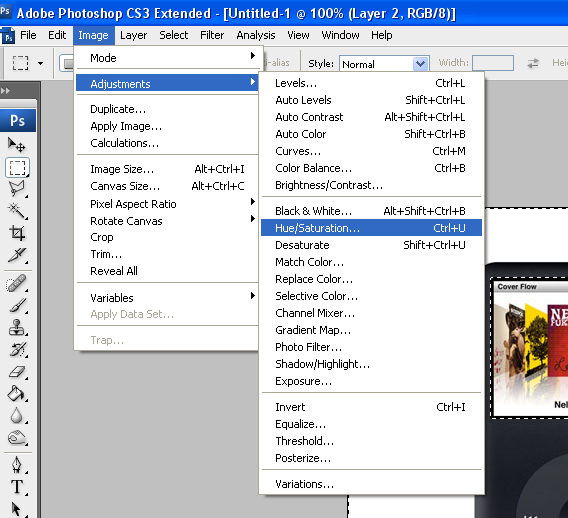The image size is (568, 518).
Task: Open the Adjustments submenu entry
Action: [167, 84]
